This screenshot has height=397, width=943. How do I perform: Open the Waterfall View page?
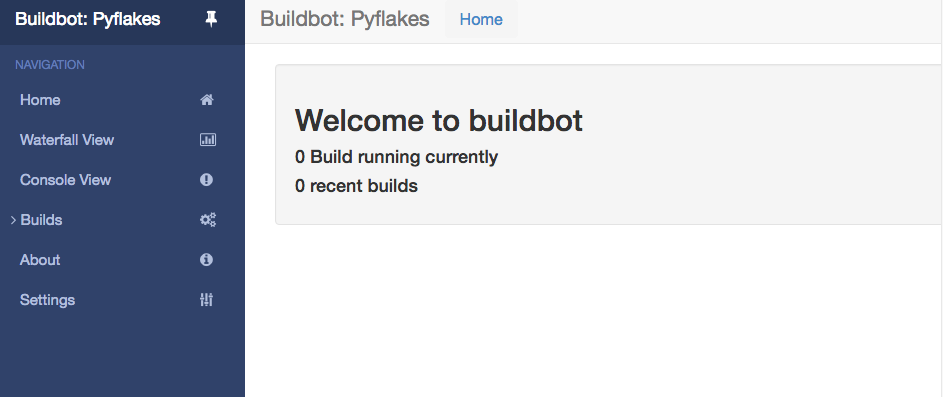[x=67, y=140]
